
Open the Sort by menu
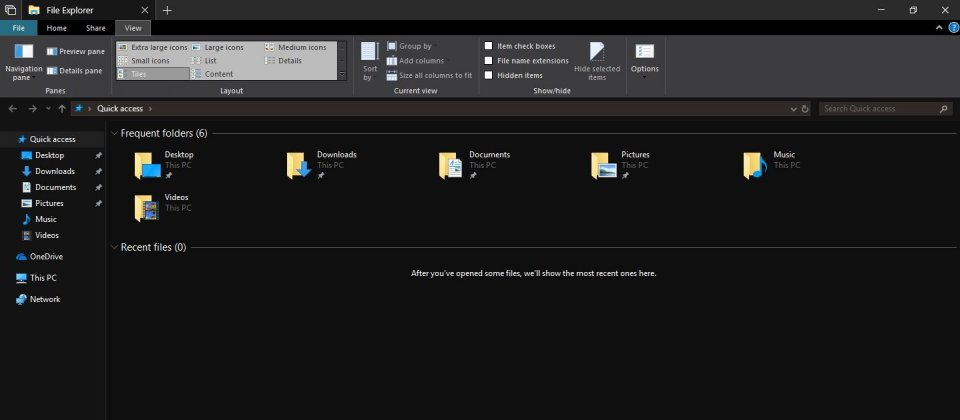370,62
